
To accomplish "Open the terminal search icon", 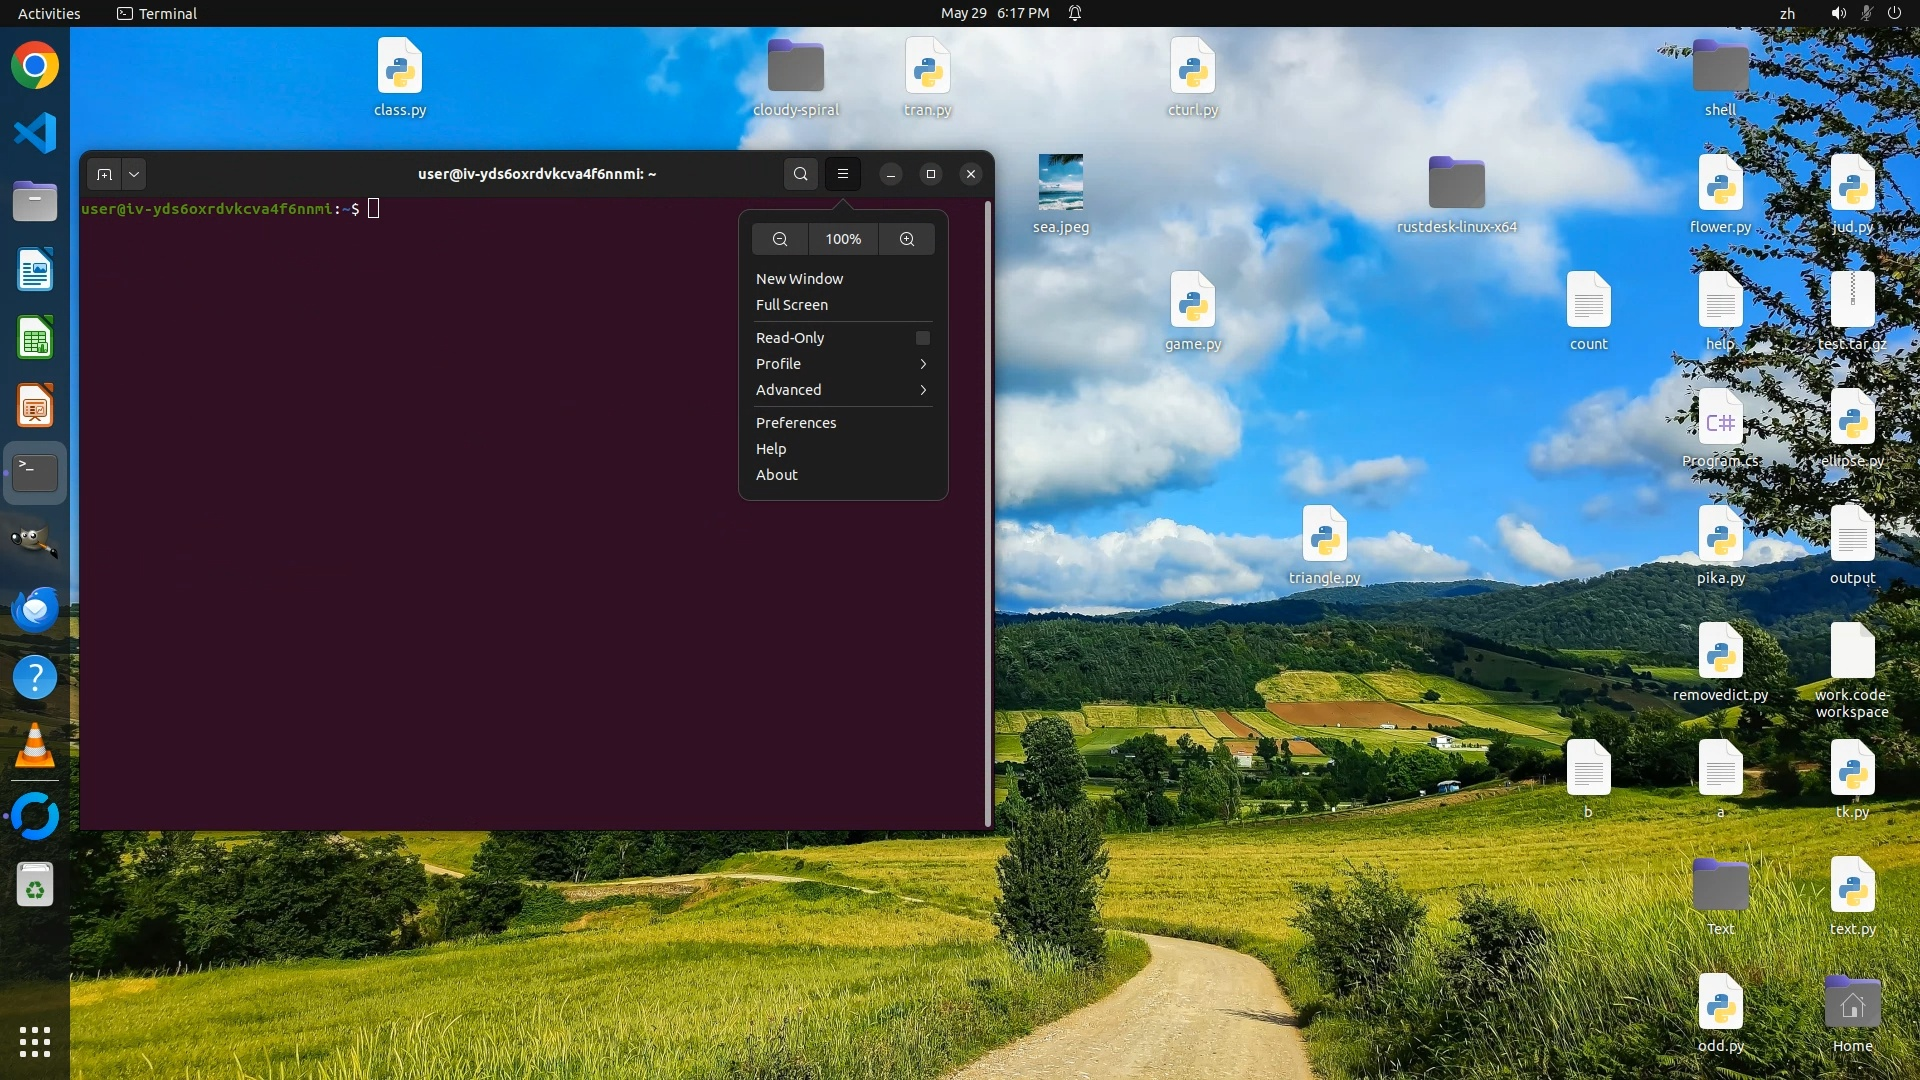I will pyautogui.click(x=800, y=174).
